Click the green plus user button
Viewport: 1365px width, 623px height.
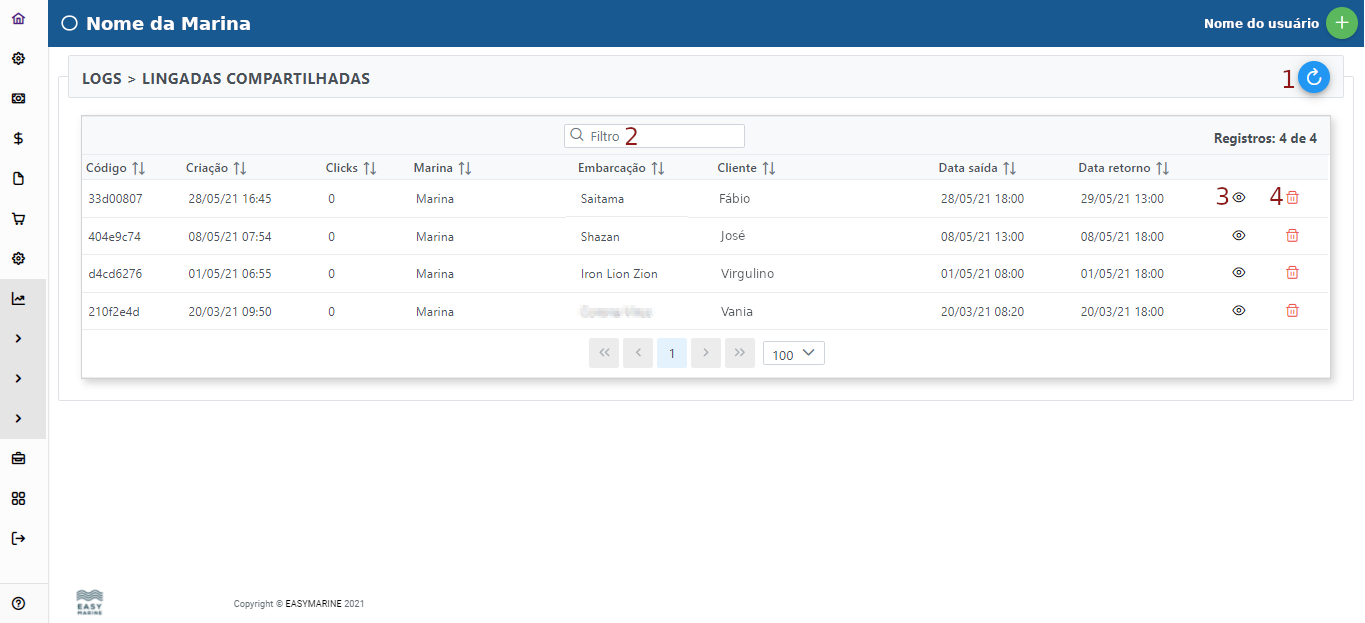pyautogui.click(x=1341, y=24)
